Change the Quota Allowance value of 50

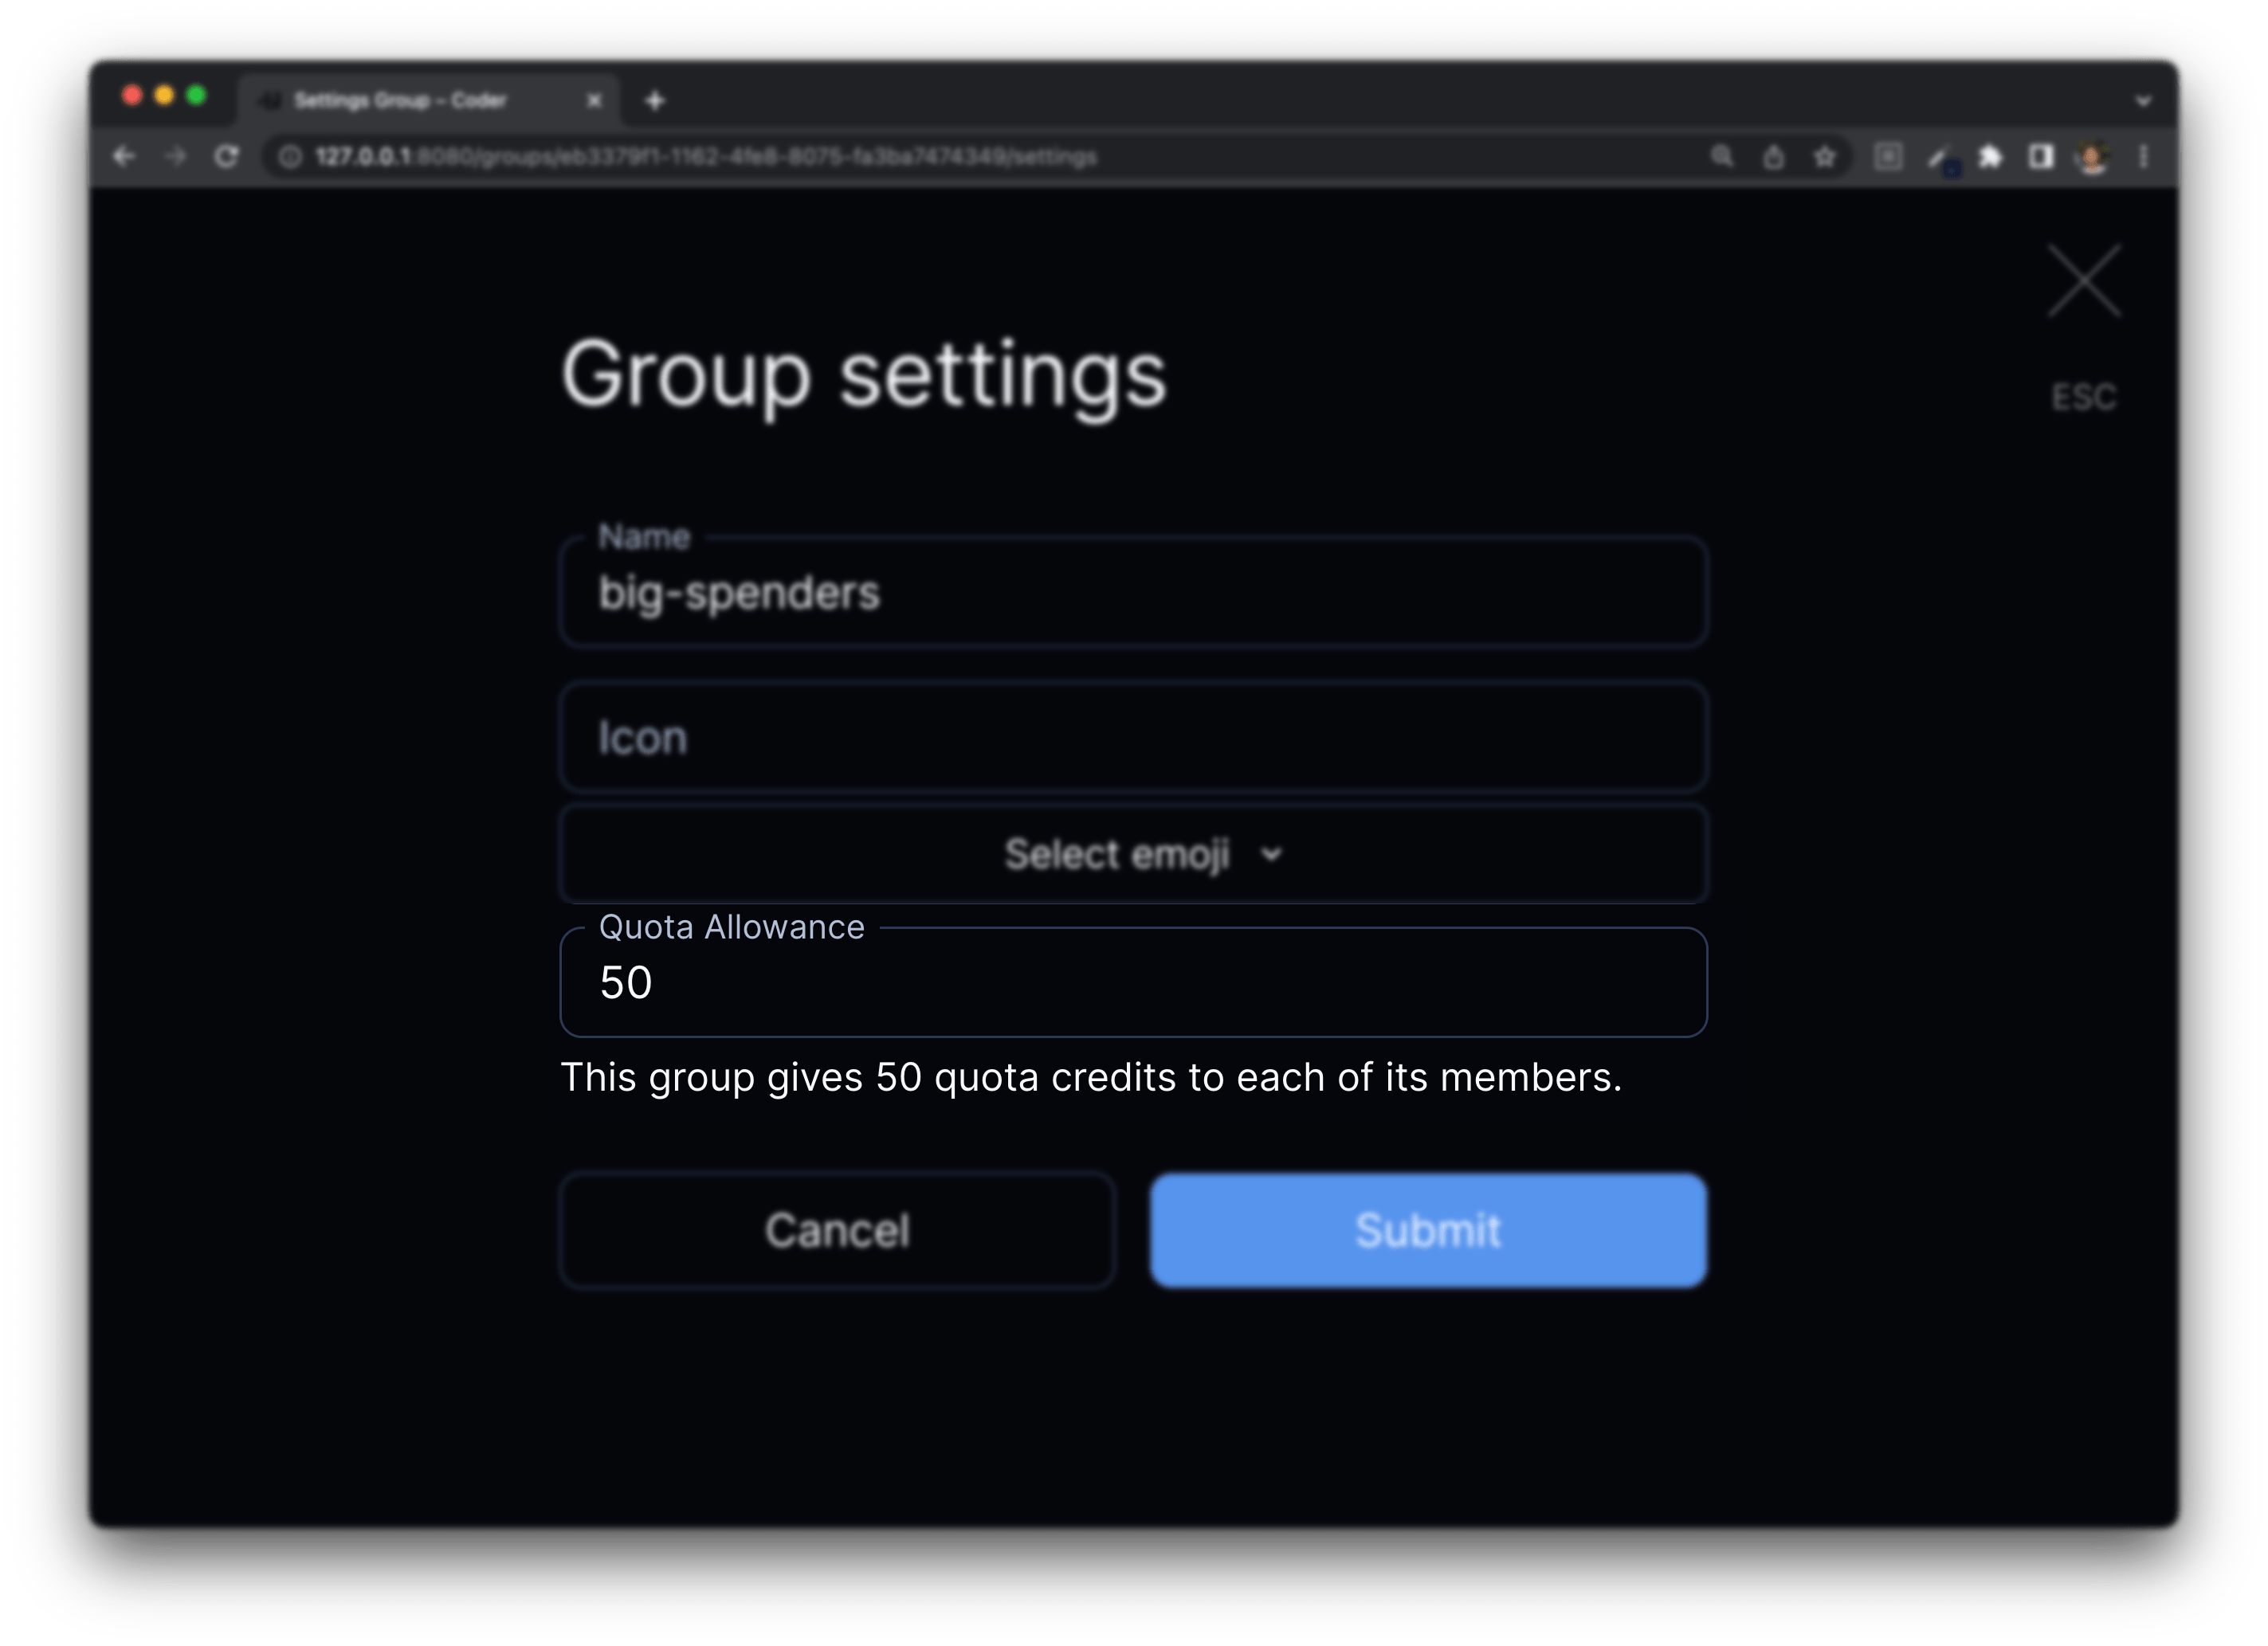pyautogui.click(x=1134, y=983)
